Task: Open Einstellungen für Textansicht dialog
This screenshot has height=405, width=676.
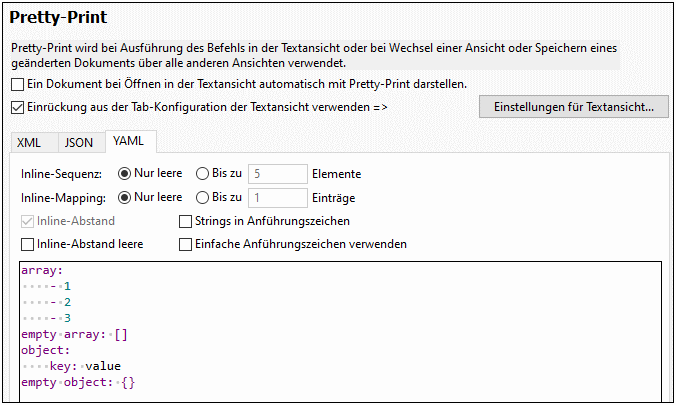Action: click(574, 106)
